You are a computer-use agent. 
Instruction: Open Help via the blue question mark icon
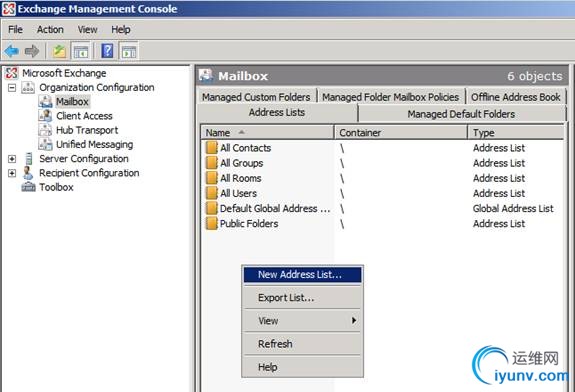pyautogui.click(x=107, y=50)
